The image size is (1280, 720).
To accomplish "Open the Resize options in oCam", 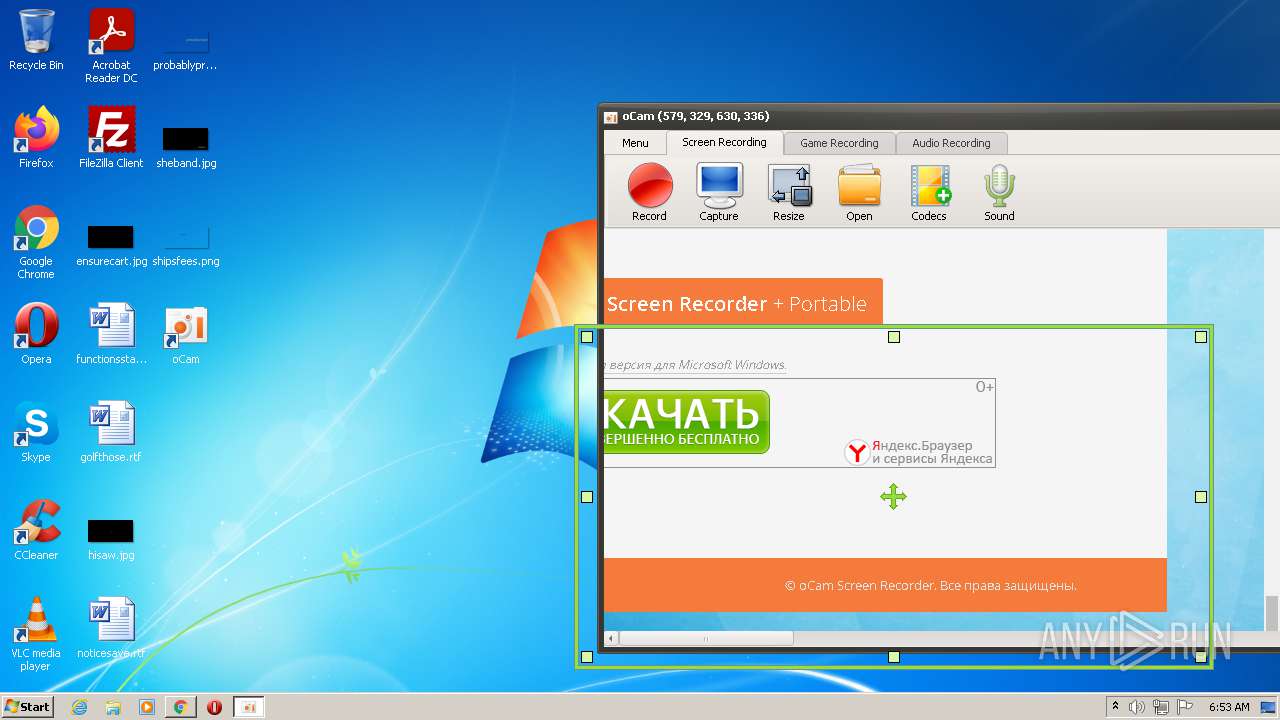I will pyautogui.click(x=789, y=193).
